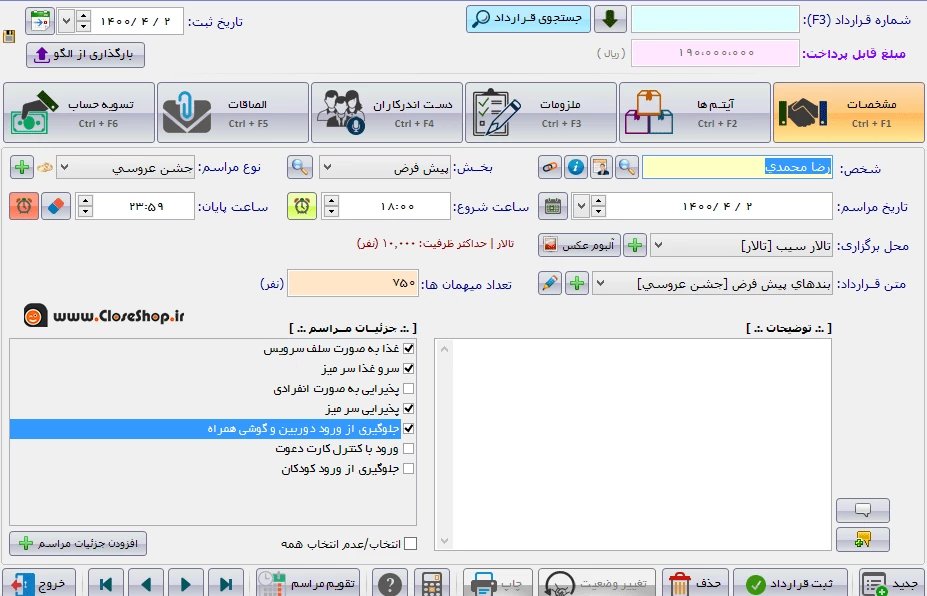Click the save floppy disk icon
The width and height of the screenshot is (927, 596).
tap(9, 37)
